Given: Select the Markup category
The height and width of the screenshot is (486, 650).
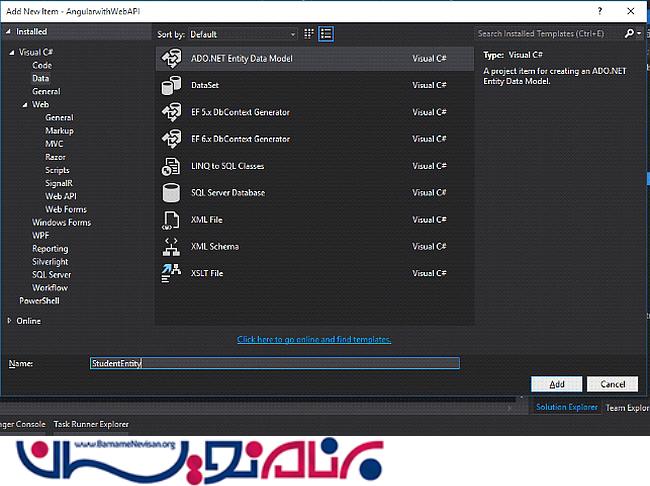Looking at the screenshot, I should tap(59, 131).
